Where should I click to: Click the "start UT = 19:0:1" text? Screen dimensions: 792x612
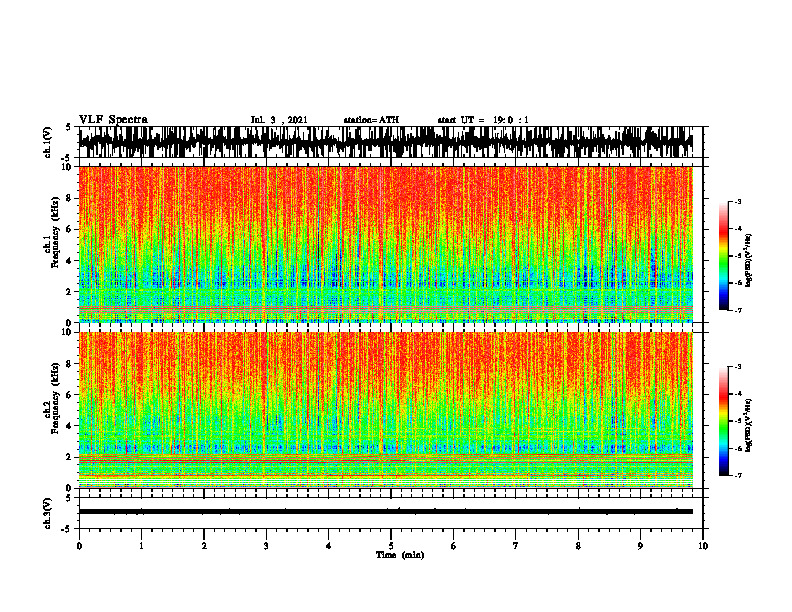pyautogui.click(x=483, y=120)
